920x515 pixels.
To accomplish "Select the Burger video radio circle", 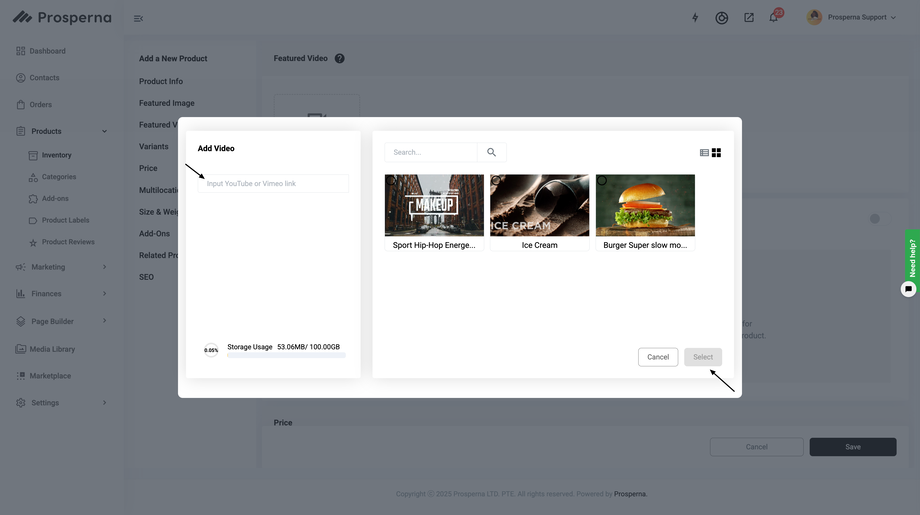I will point(602,181).
